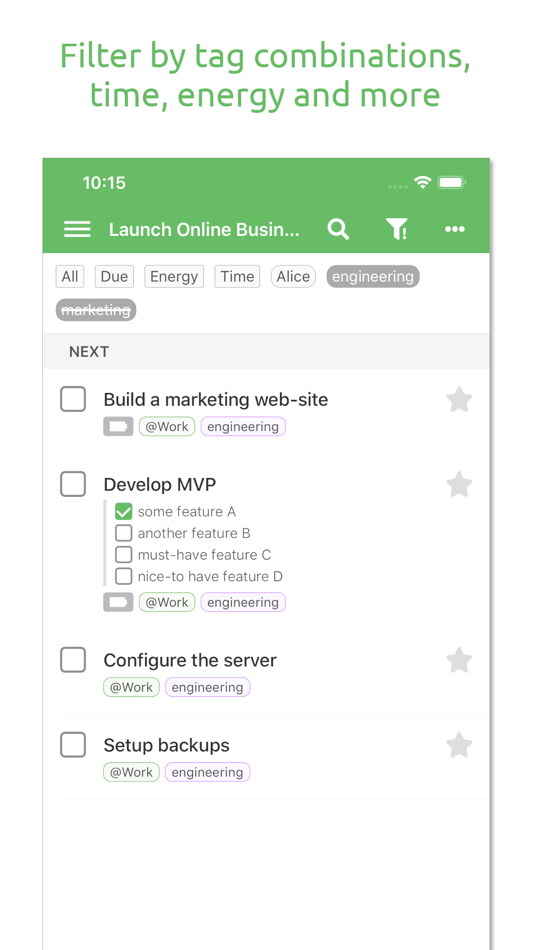The width and height of the screenshot is (534, 950).
Task: Tap engineering tag on Configure the server
Action: pos(207,687)
